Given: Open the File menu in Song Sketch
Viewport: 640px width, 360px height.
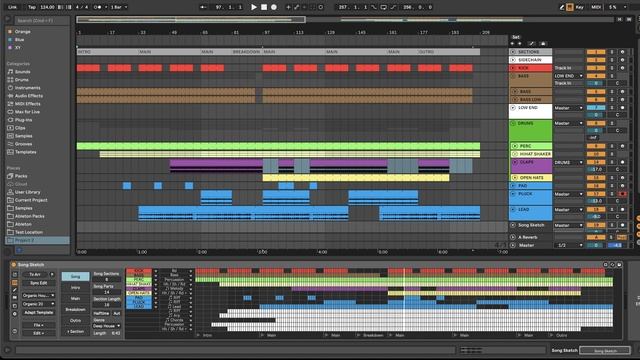Looking at the screenshot, I should pyautogui.click(x=38, y=325).
